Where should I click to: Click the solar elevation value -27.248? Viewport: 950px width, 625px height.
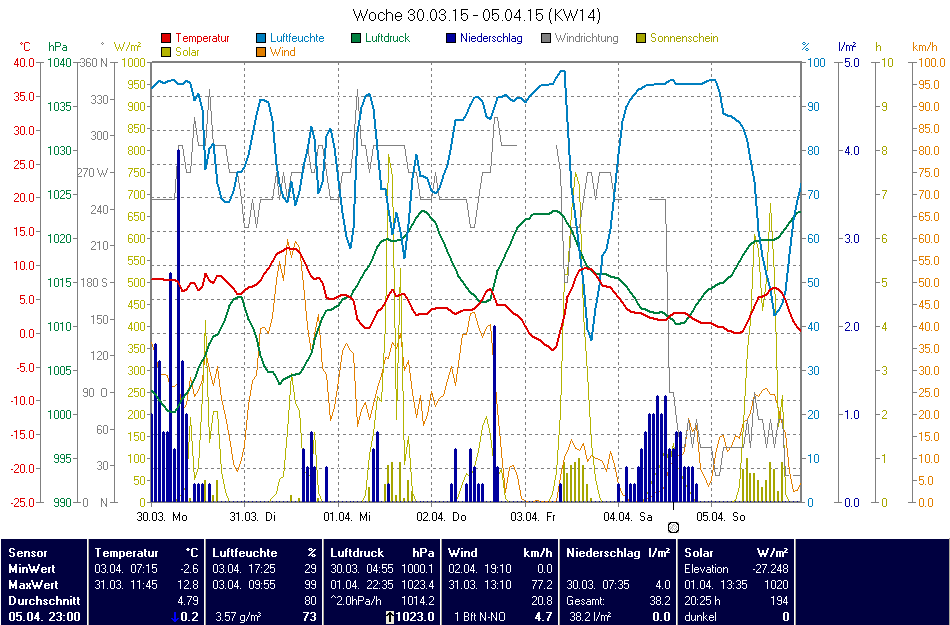coord(770,569)
